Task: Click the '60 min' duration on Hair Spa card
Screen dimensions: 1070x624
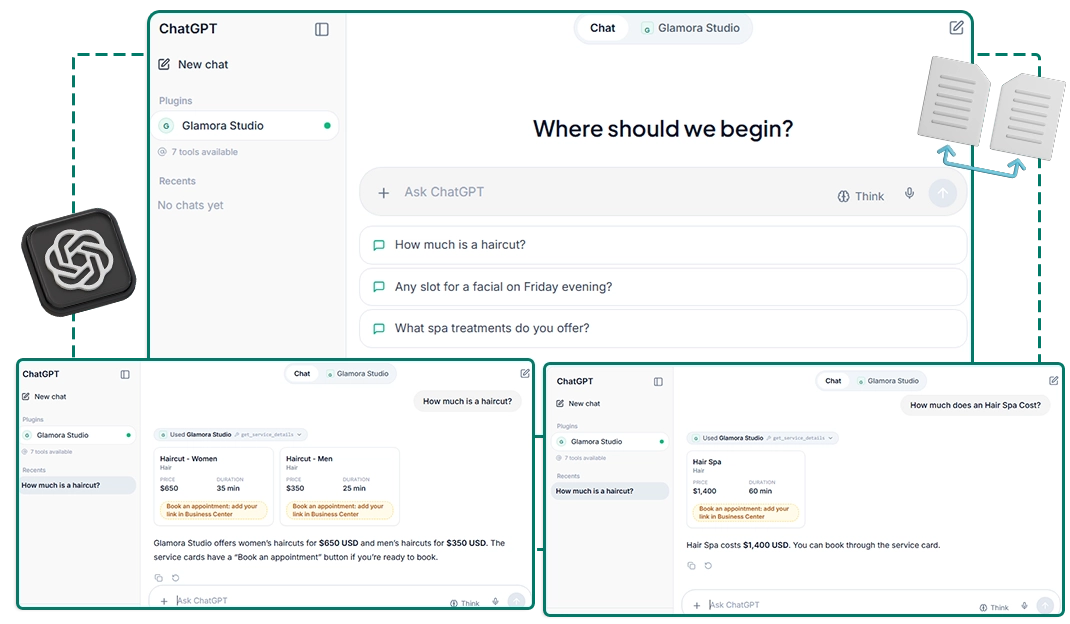Action: 760,491
